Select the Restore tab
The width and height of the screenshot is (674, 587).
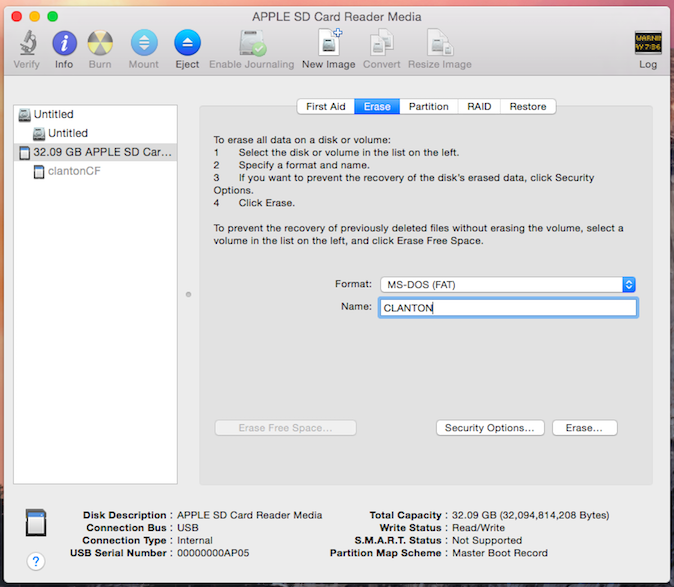click(527, 107)
